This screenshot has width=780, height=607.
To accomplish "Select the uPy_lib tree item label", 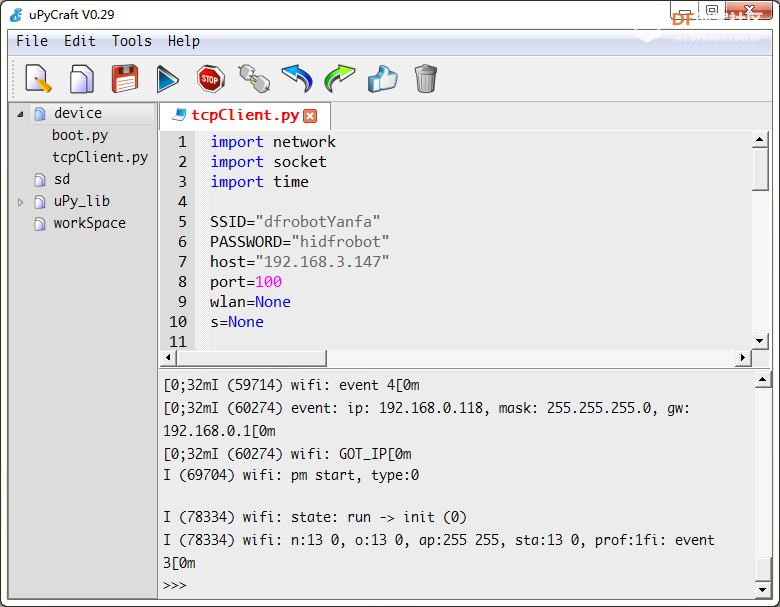I will click(82, 201).
